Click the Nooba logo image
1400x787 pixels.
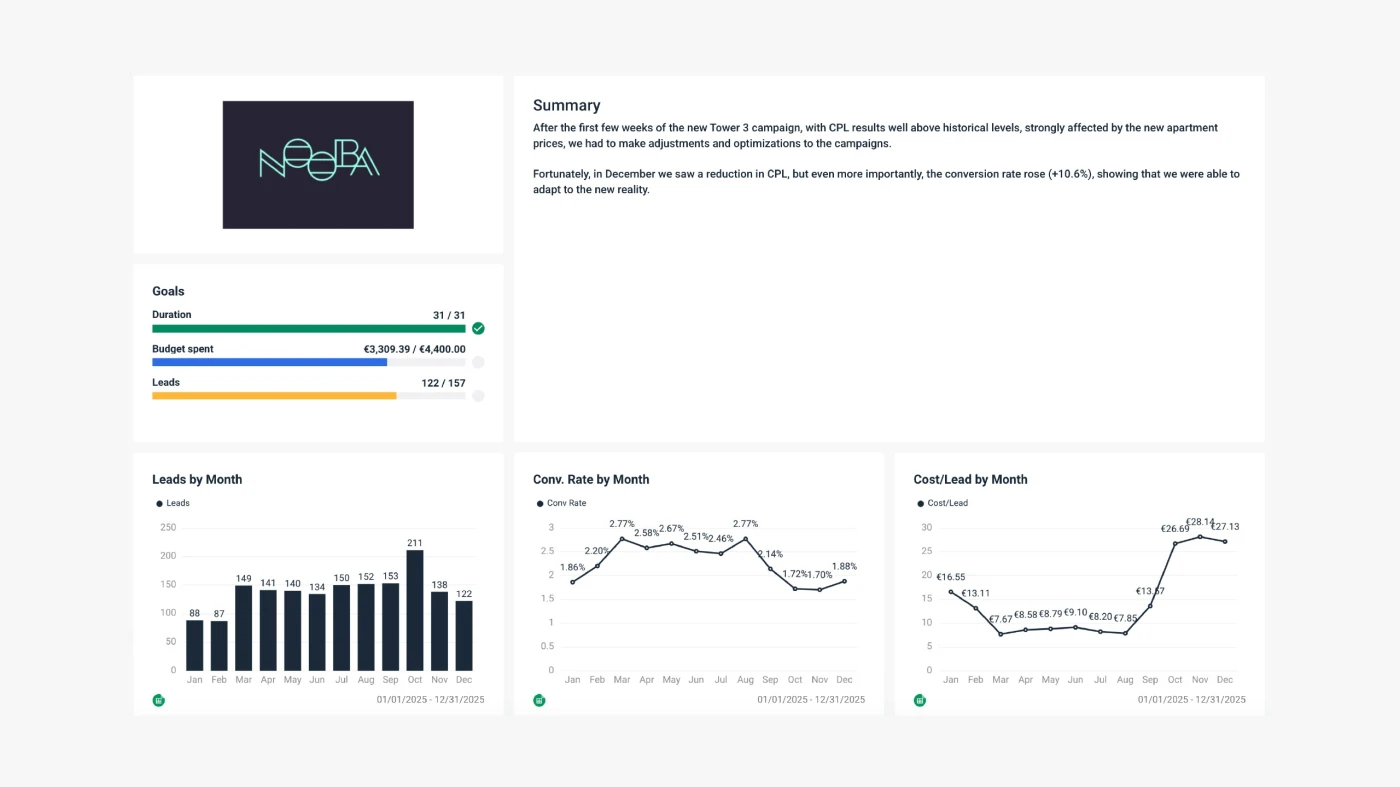318,164
